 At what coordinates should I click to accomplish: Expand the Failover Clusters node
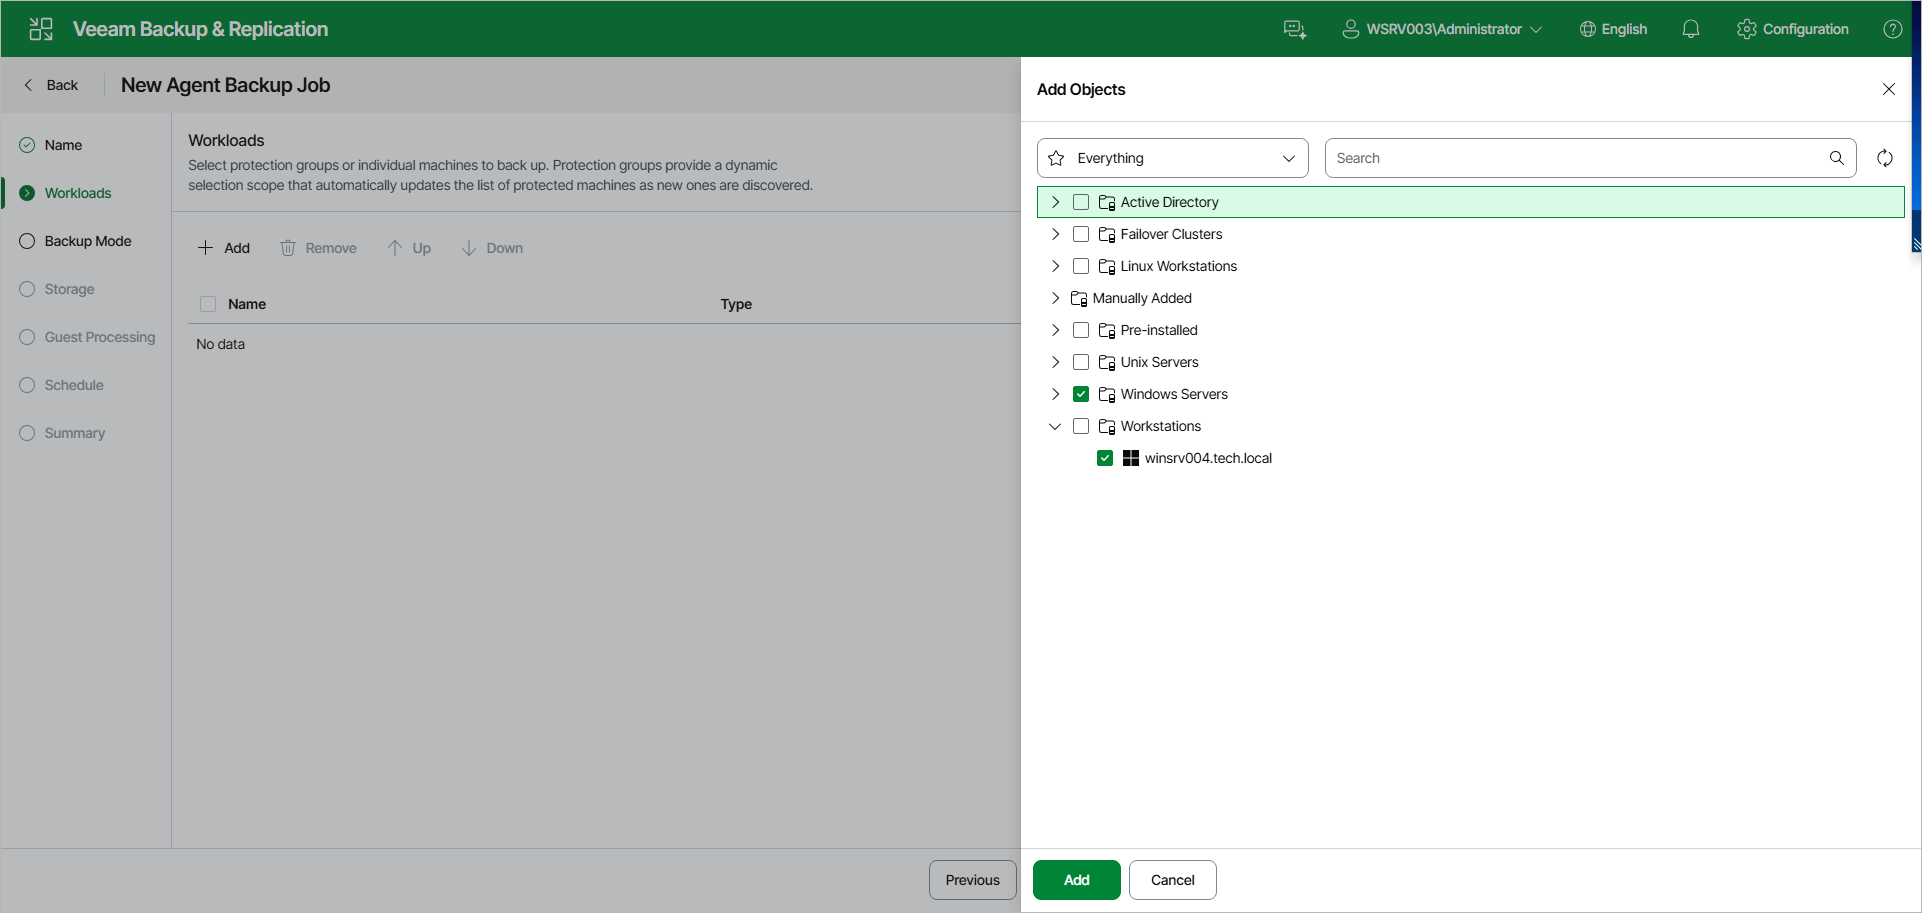point(1055,234)
